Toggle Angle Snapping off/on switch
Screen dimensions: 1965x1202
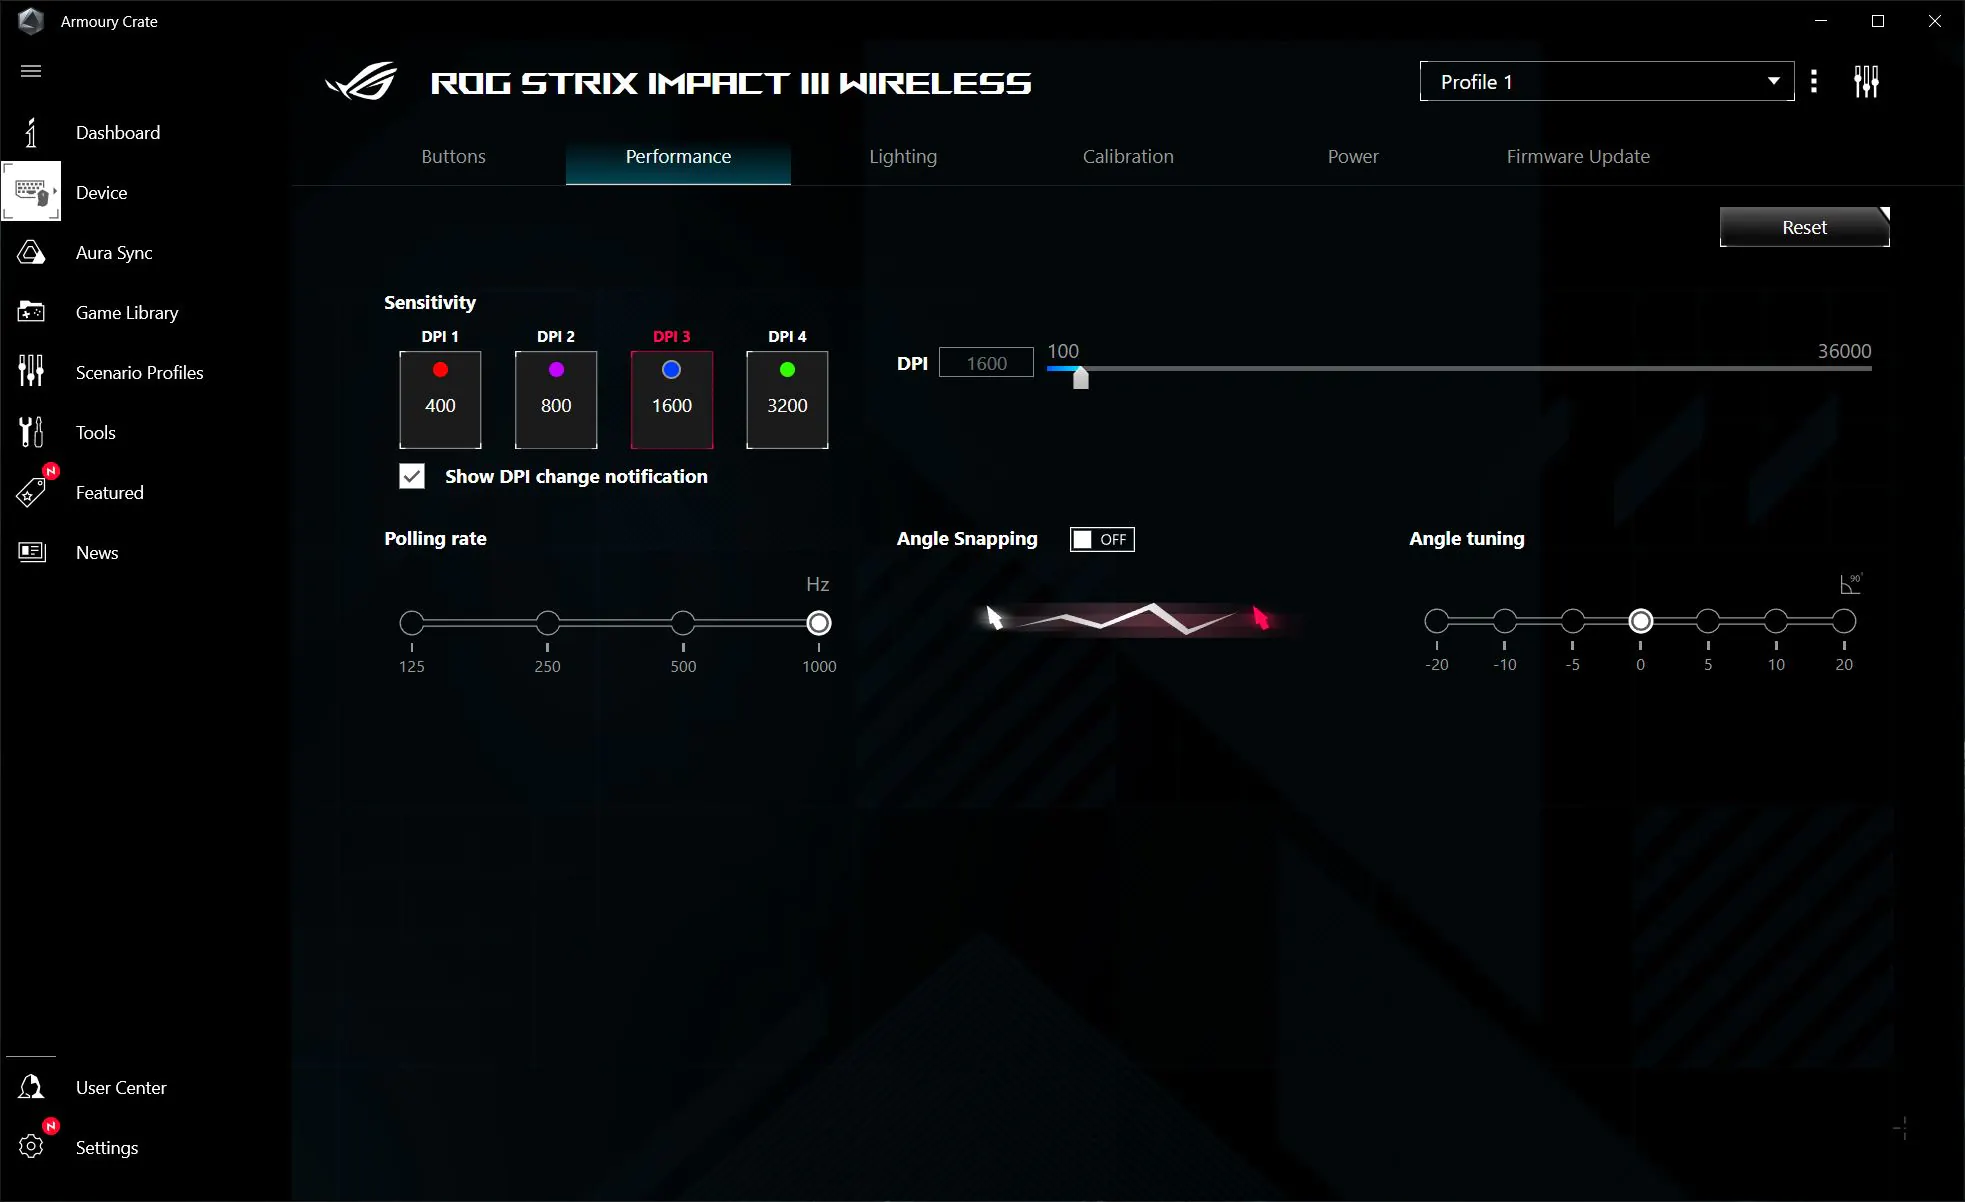click(x=1102, y=539)
